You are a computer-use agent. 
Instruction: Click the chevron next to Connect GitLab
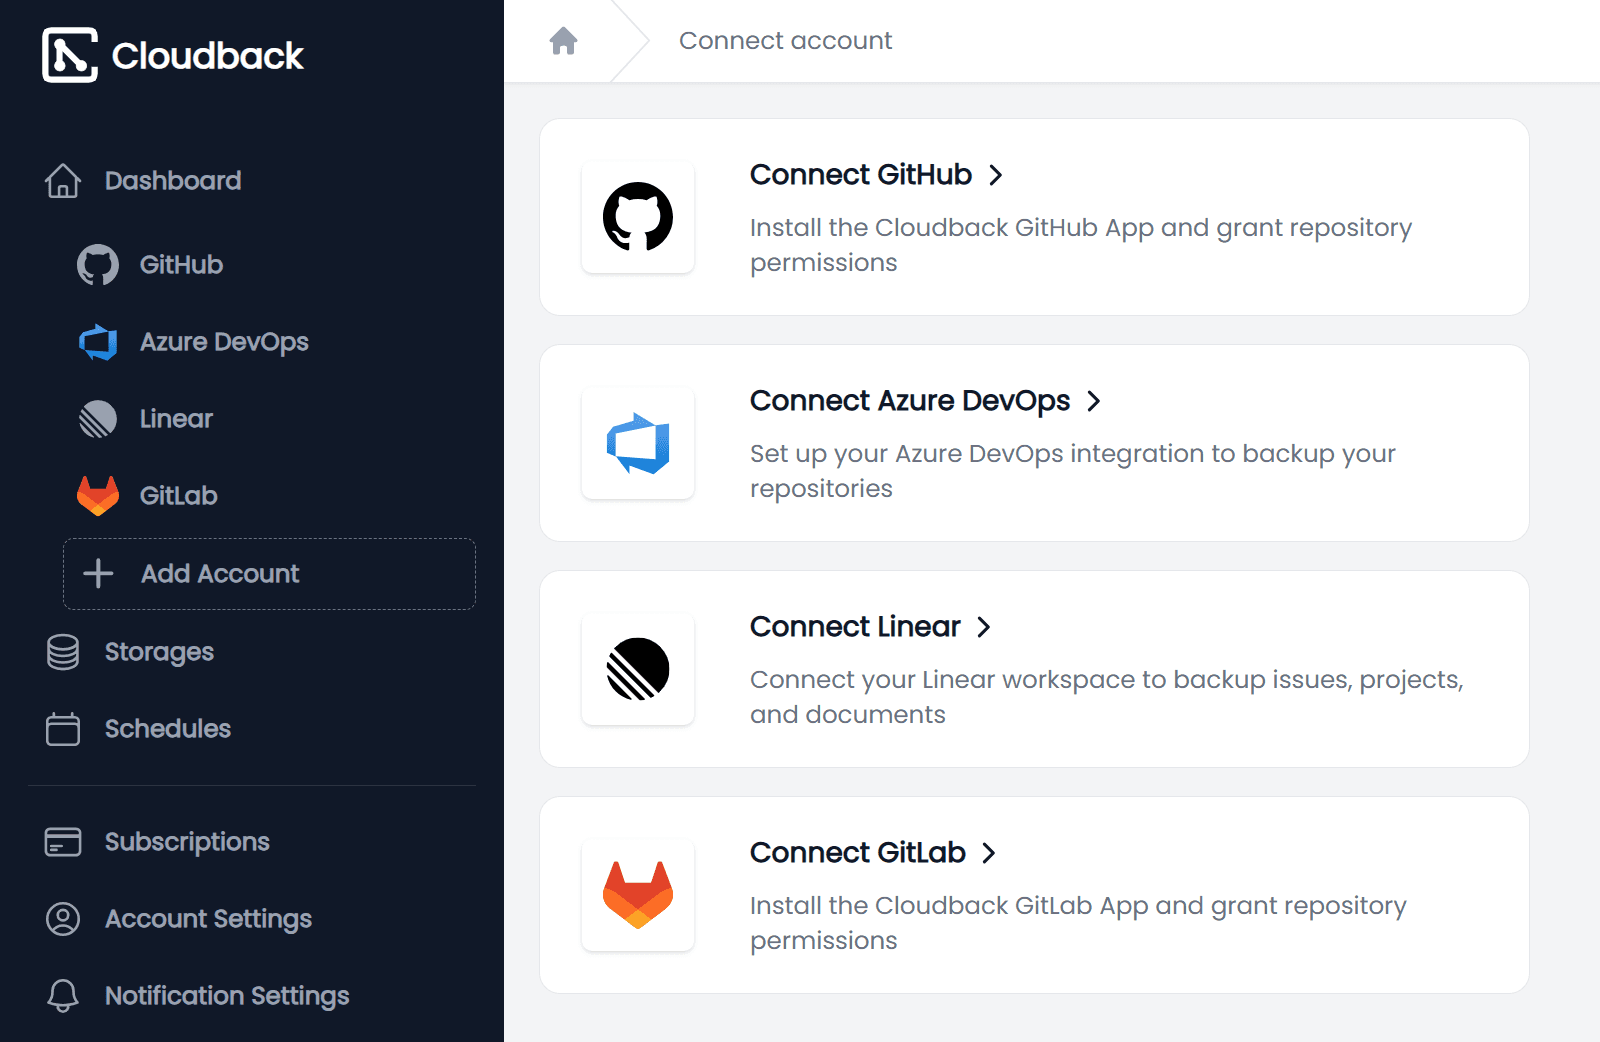pos(989,854)
